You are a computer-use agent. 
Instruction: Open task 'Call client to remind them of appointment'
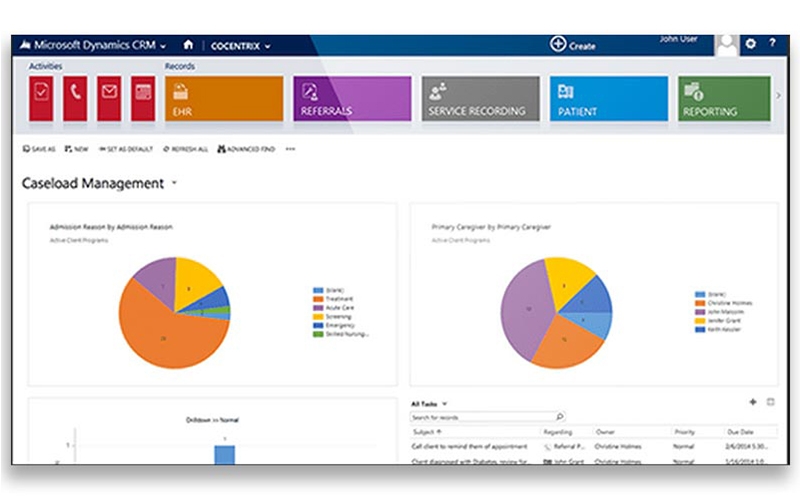coord(469,446)
